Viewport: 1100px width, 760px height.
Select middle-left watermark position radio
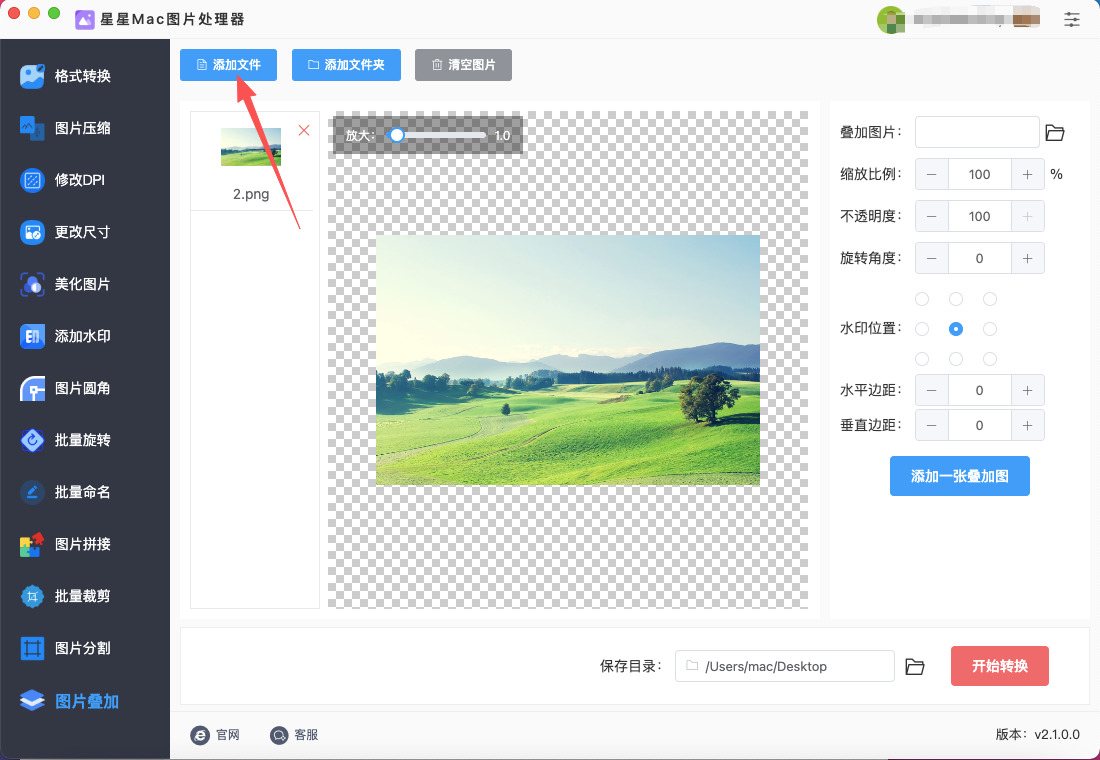pyautogui.click(x=922, y=328)
